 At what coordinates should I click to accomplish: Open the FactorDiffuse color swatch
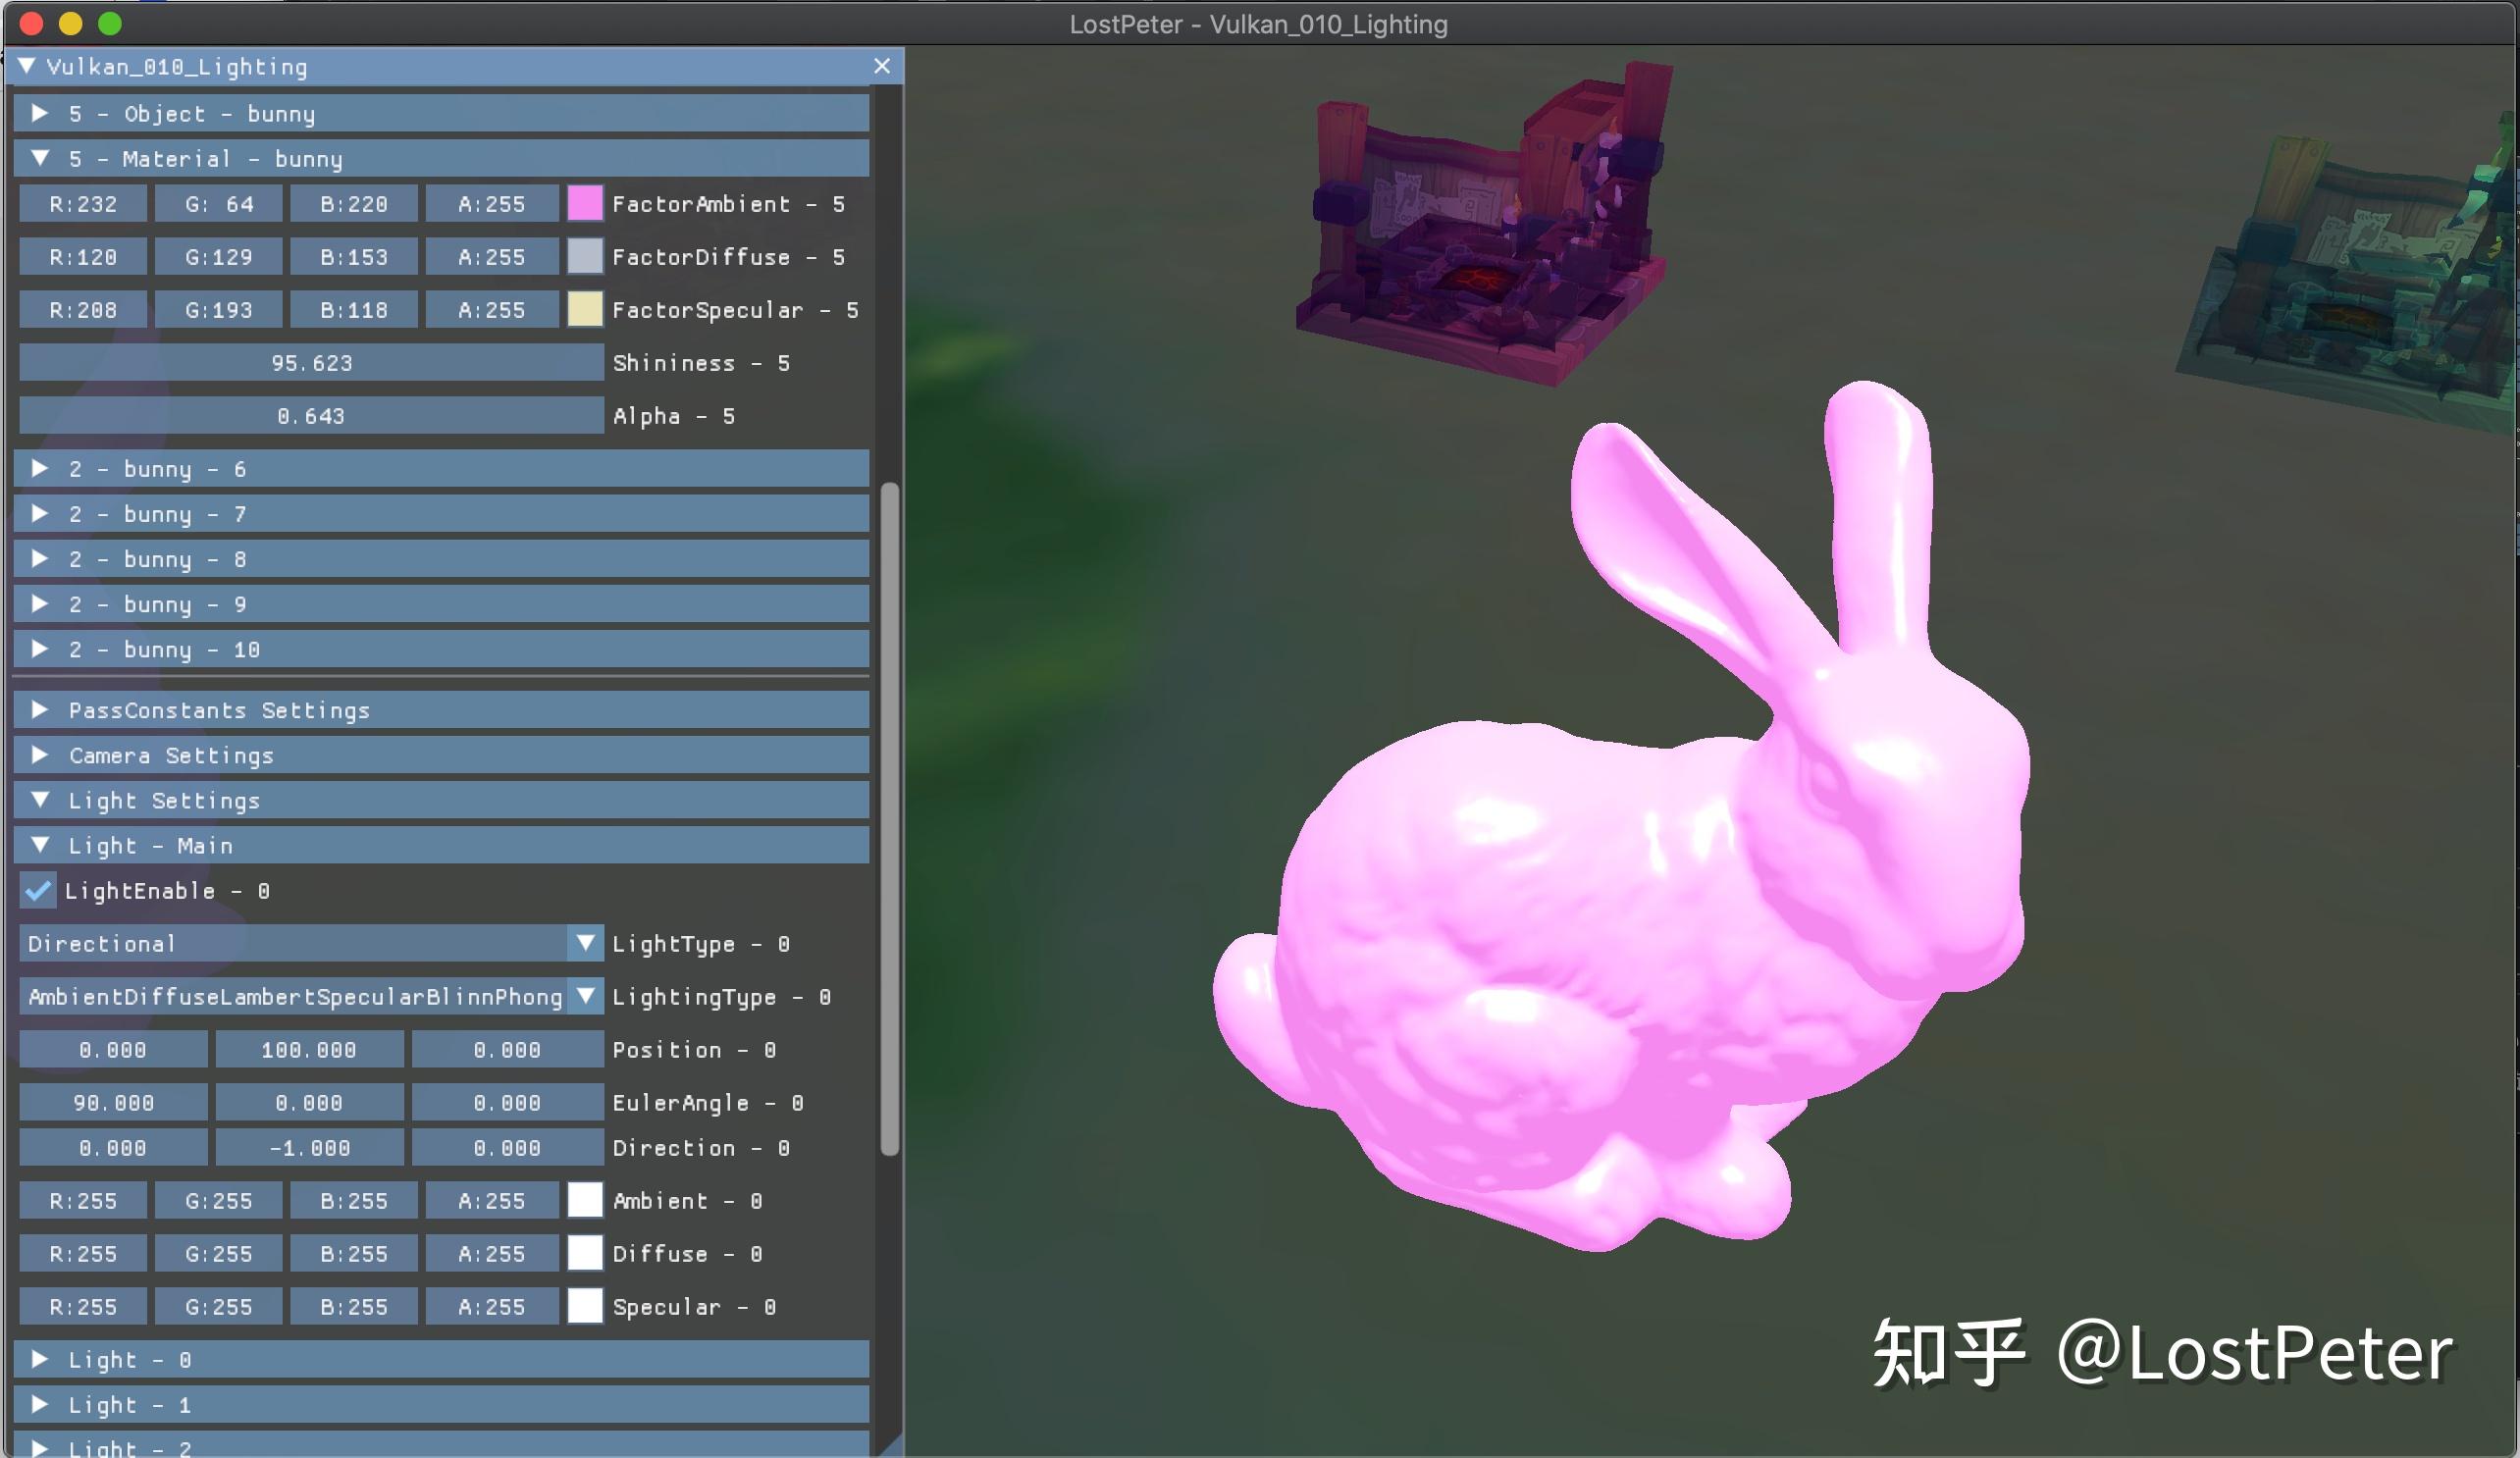584,256
